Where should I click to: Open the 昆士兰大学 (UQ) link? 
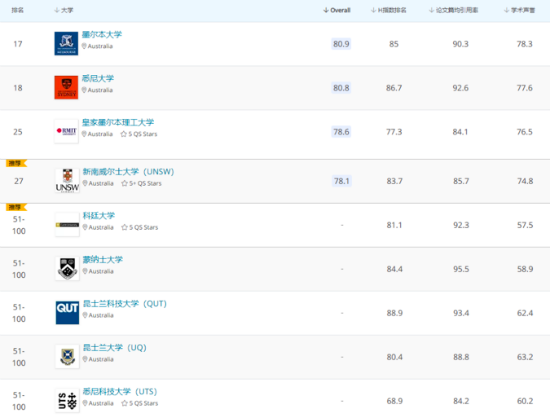point(115,348)
